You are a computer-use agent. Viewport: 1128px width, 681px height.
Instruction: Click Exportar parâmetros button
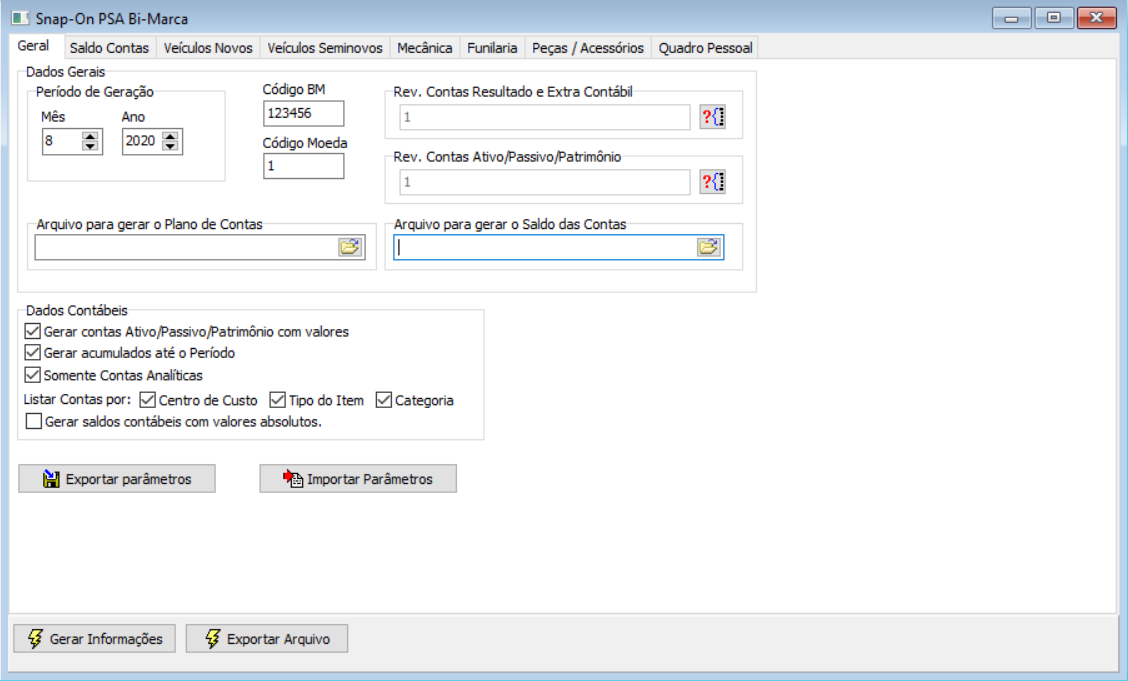click(117, 479)
